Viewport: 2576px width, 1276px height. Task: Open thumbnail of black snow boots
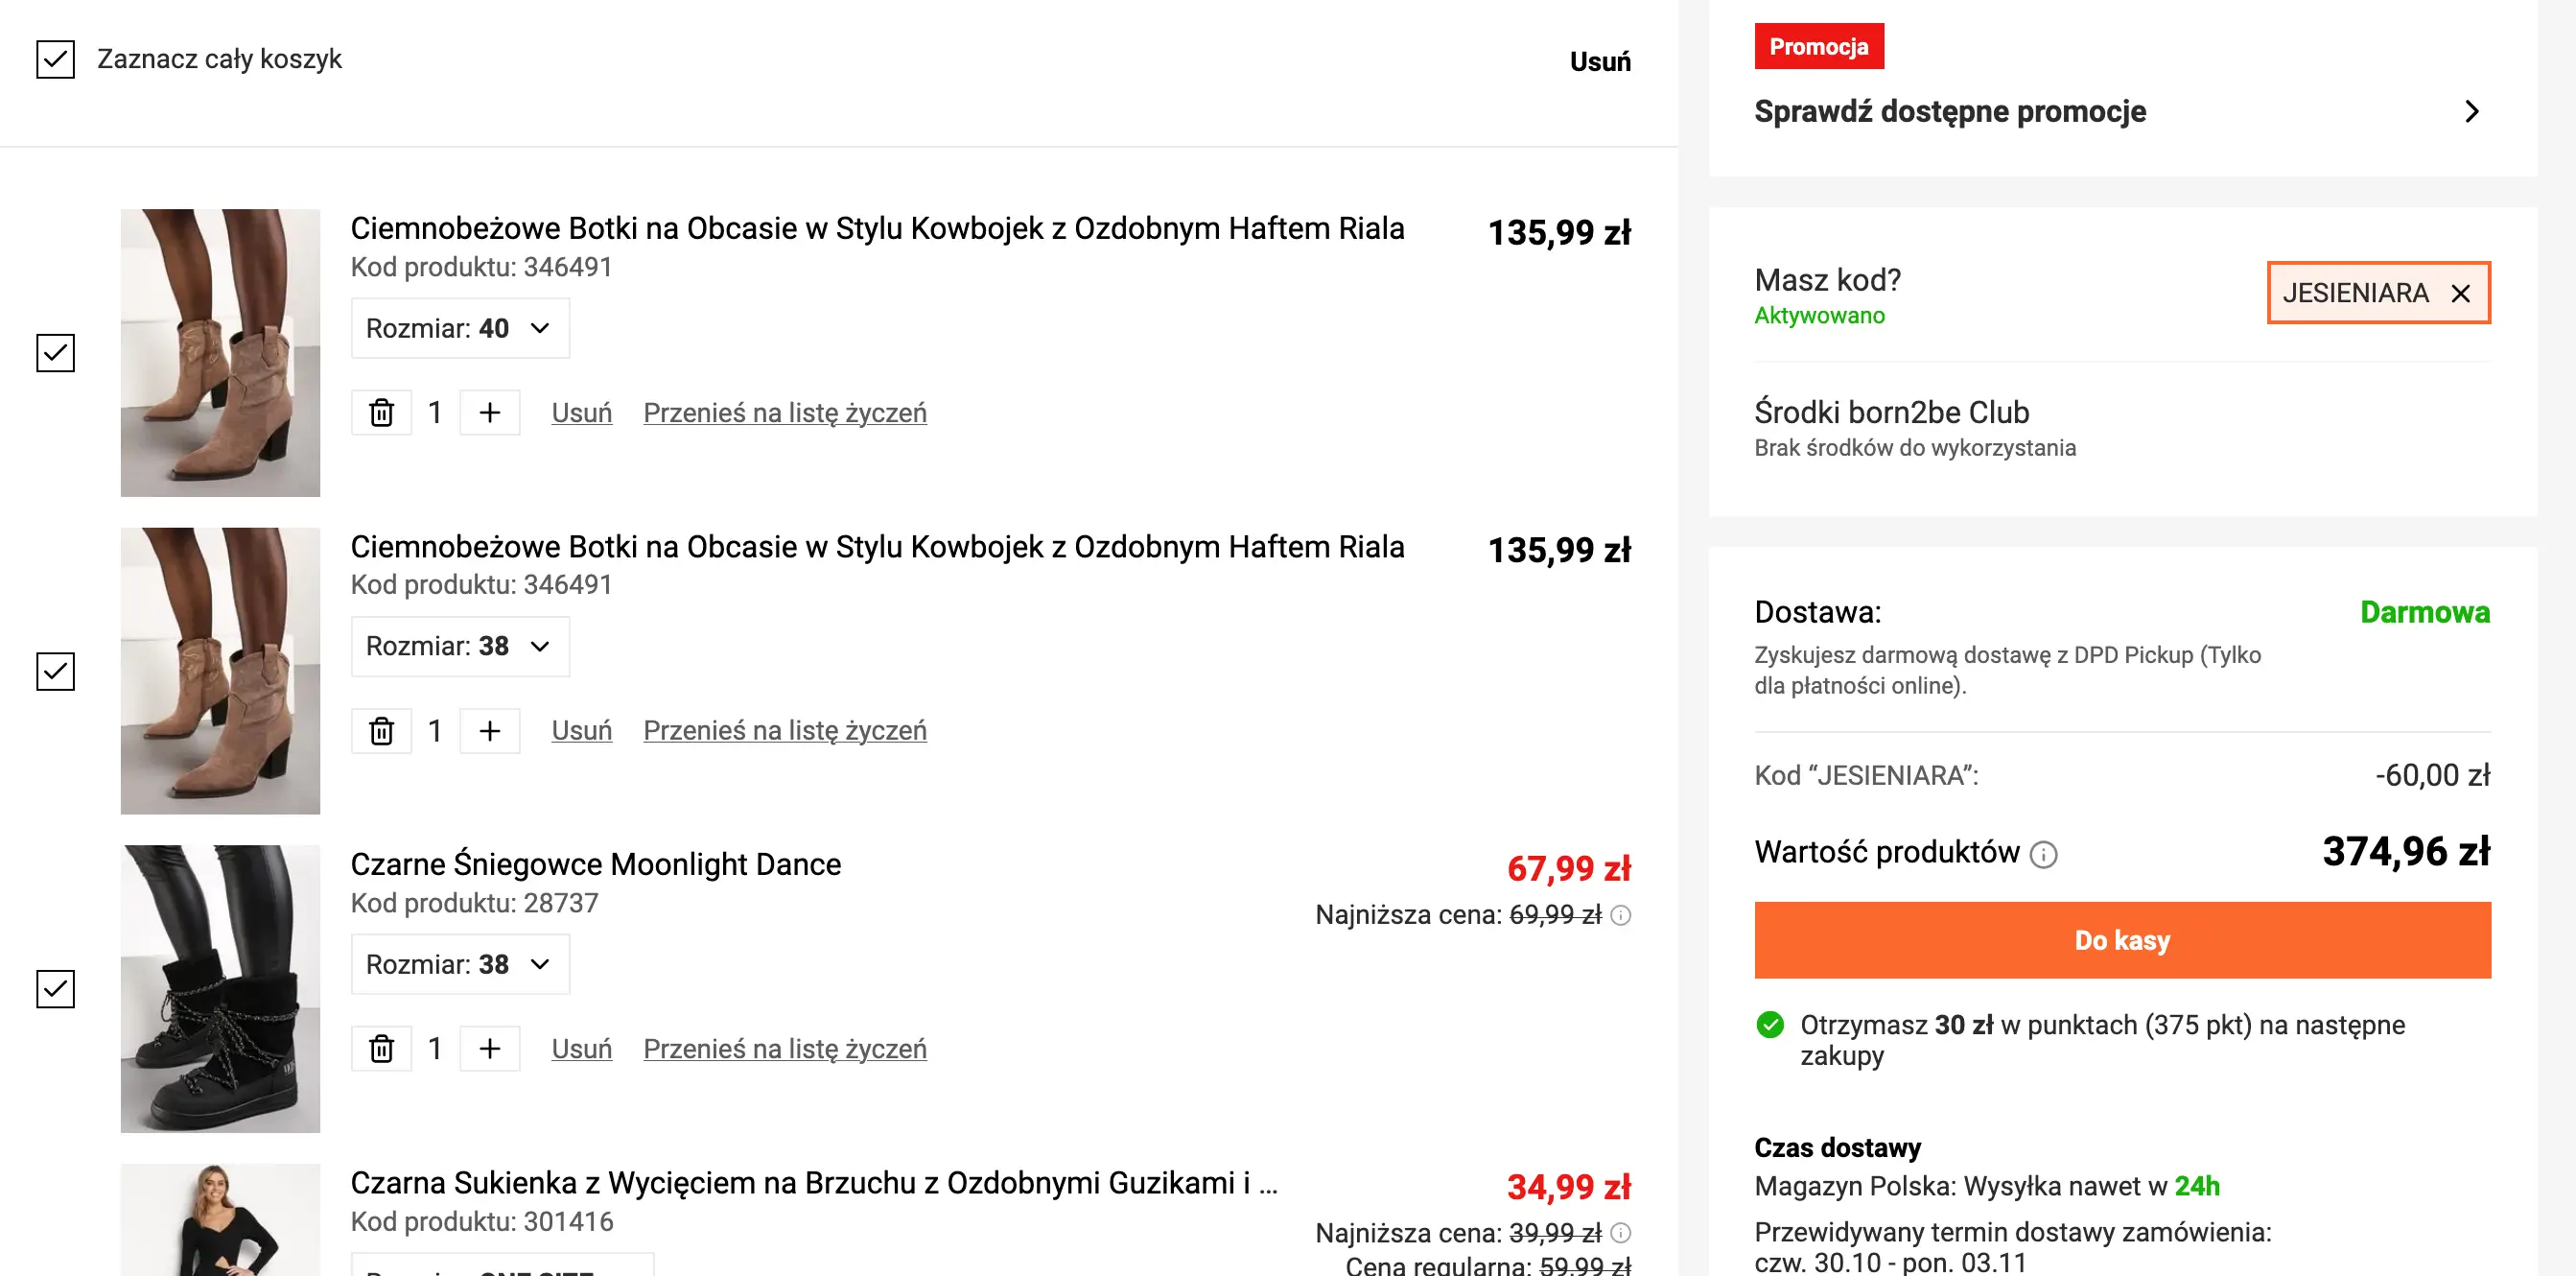point(220,989)
